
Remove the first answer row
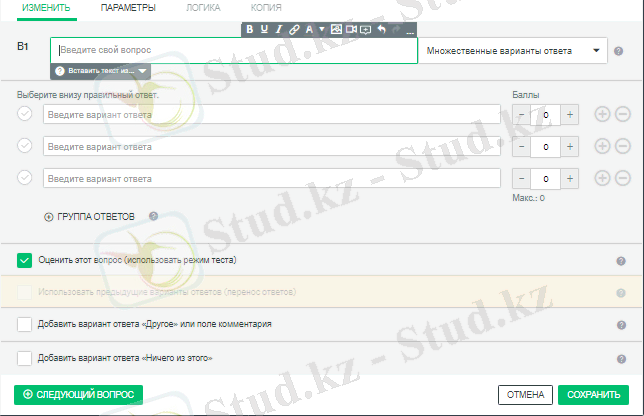click(x=623, y=114)
